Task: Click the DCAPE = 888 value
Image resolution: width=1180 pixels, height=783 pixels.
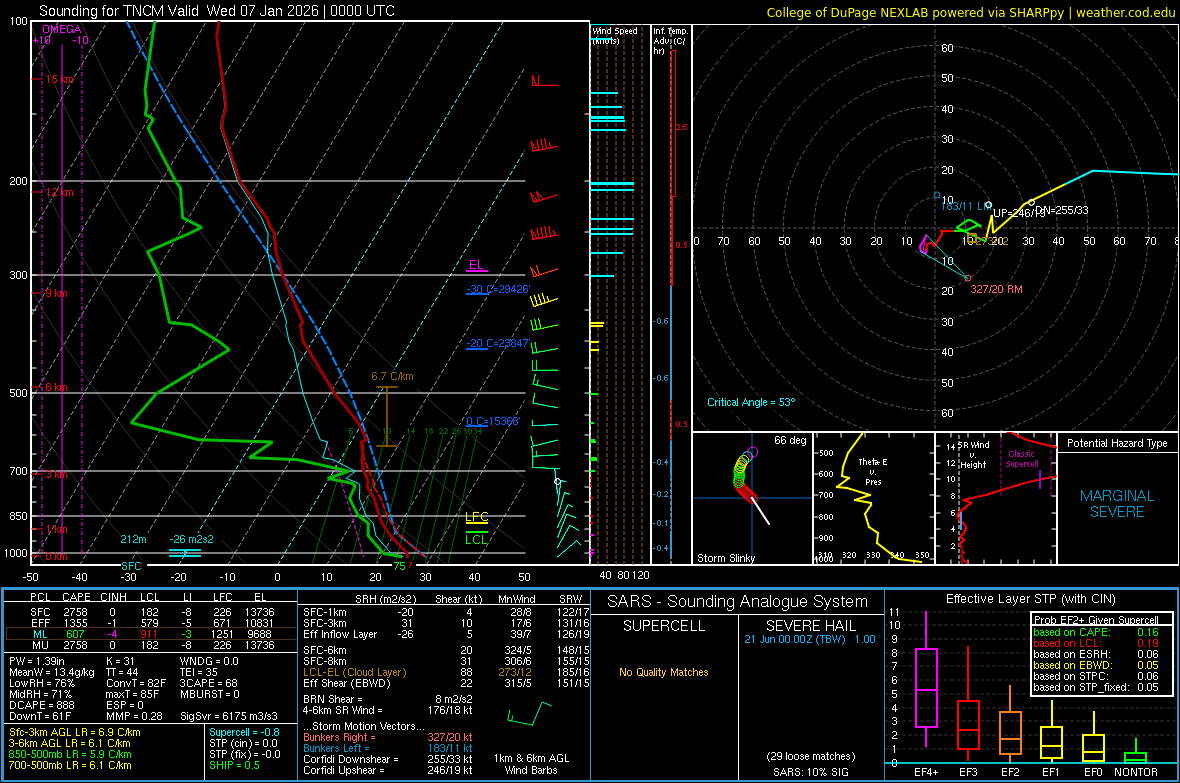Action: coord(41,705)
